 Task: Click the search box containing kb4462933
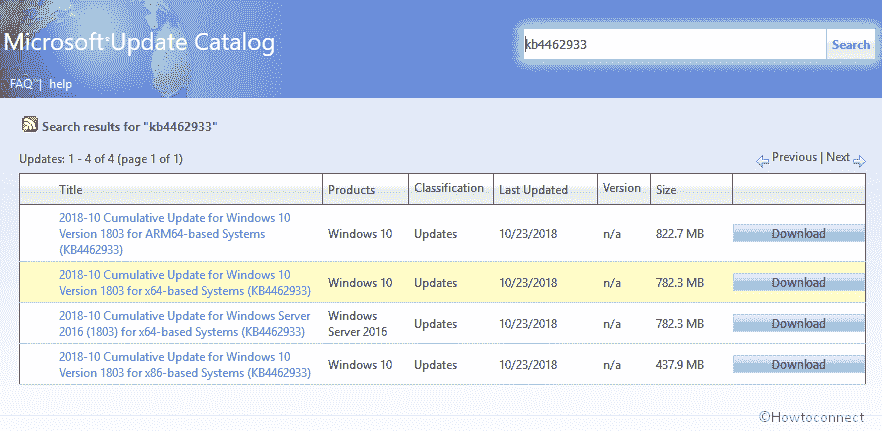(674, 44)
